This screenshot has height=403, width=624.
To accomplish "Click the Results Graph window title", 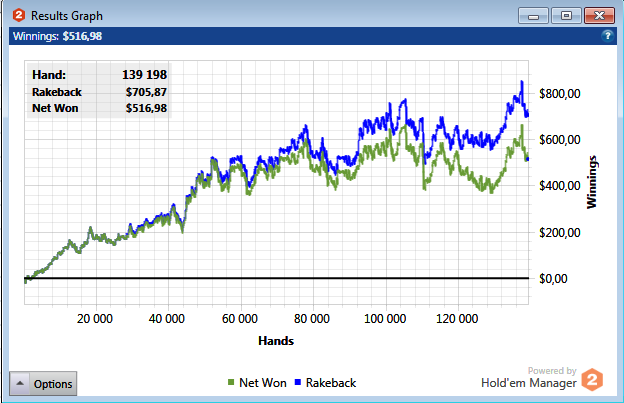I will coord(67,16).
